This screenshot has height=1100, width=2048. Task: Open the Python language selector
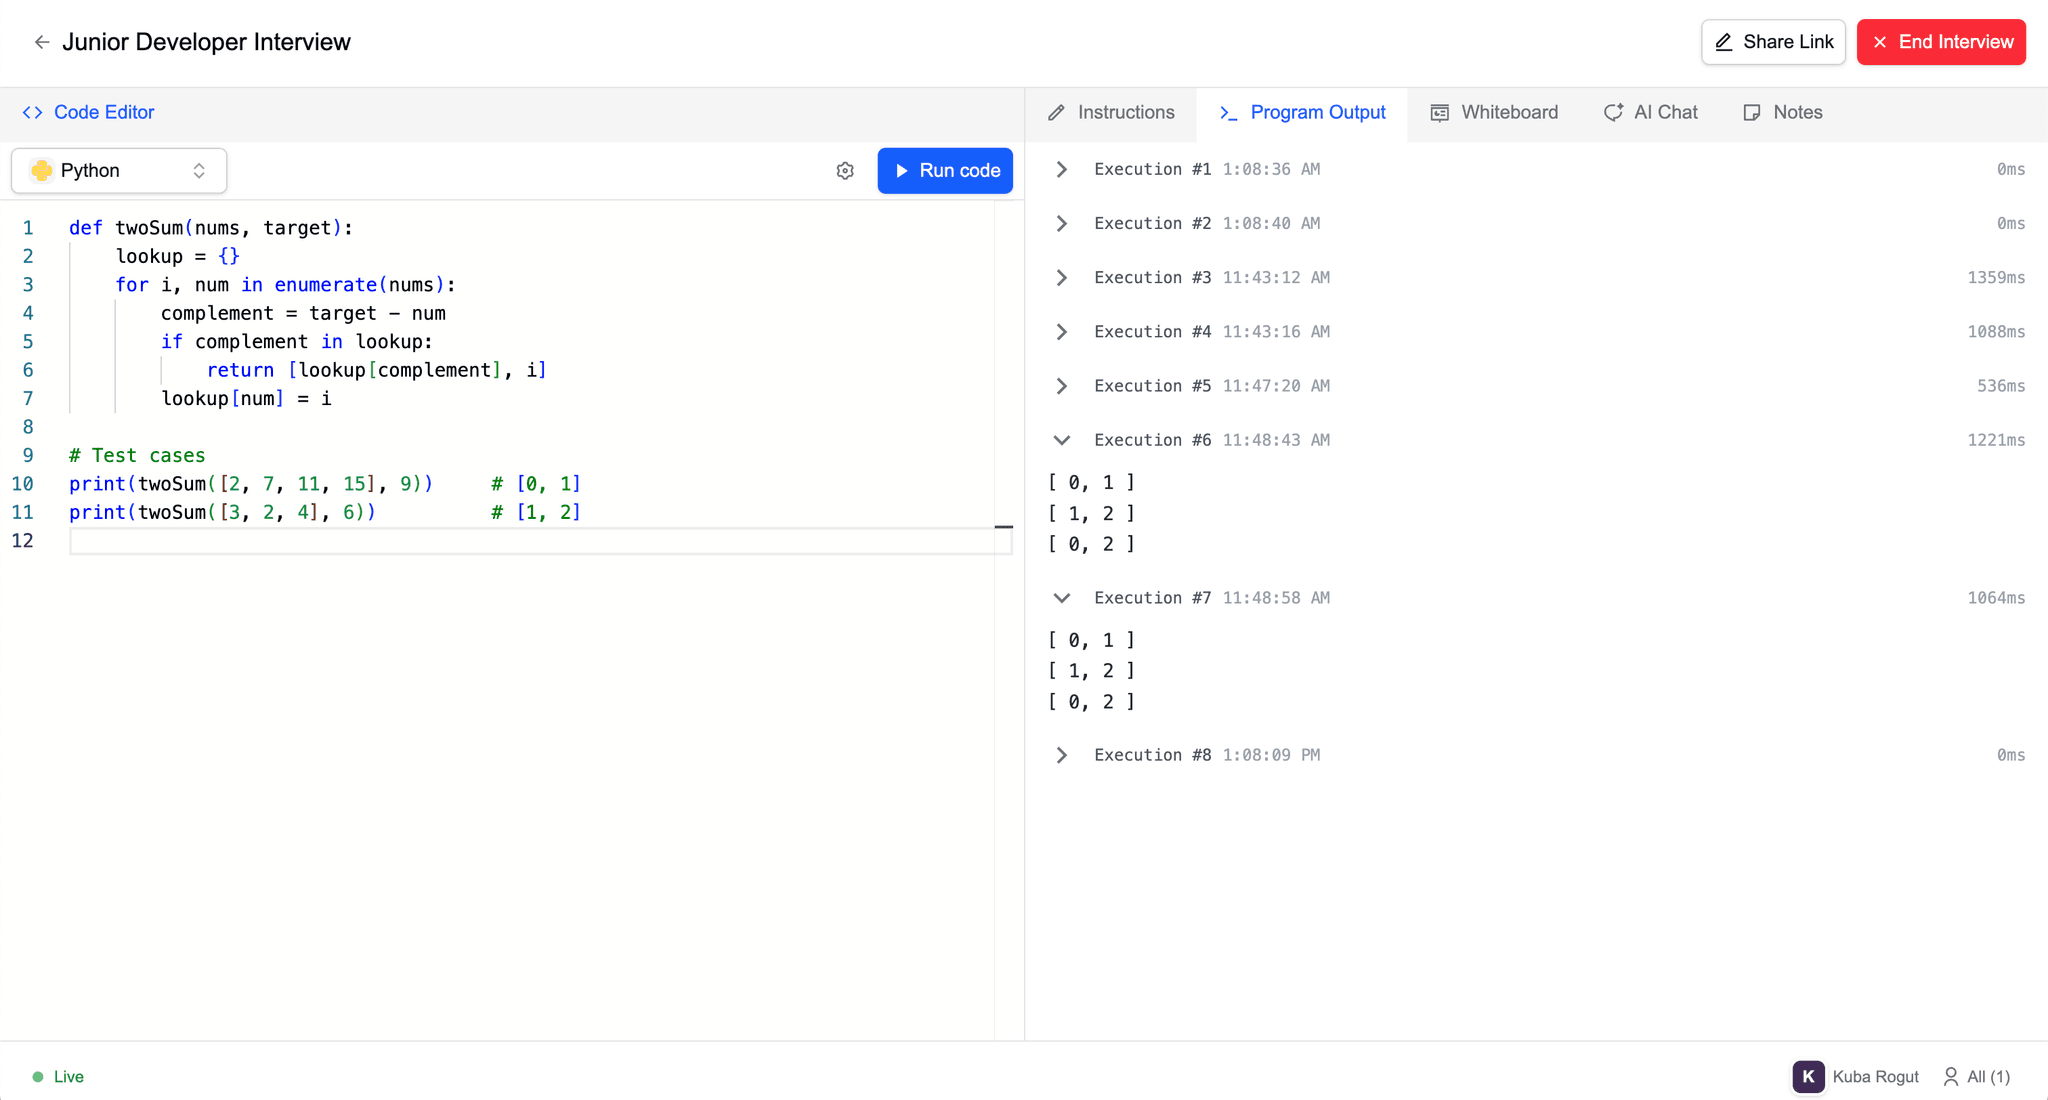pos(119,170)
